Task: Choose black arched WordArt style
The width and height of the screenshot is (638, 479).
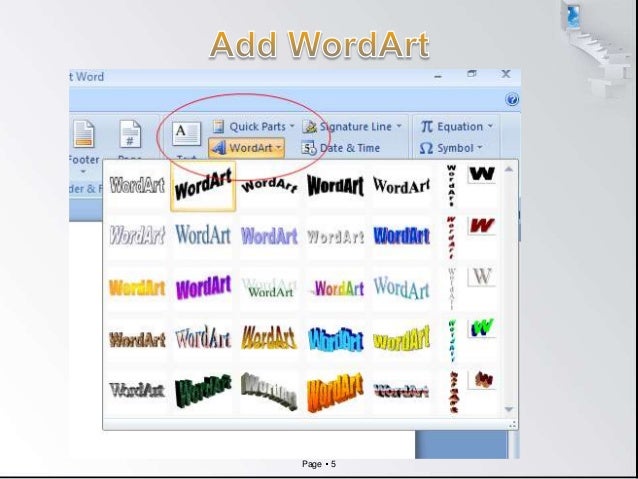Action: (269, 185)
